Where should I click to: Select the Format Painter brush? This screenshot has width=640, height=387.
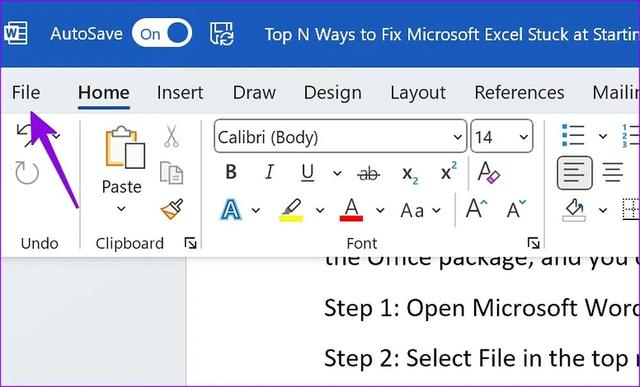pyautogui.click(x=172, y=209)
